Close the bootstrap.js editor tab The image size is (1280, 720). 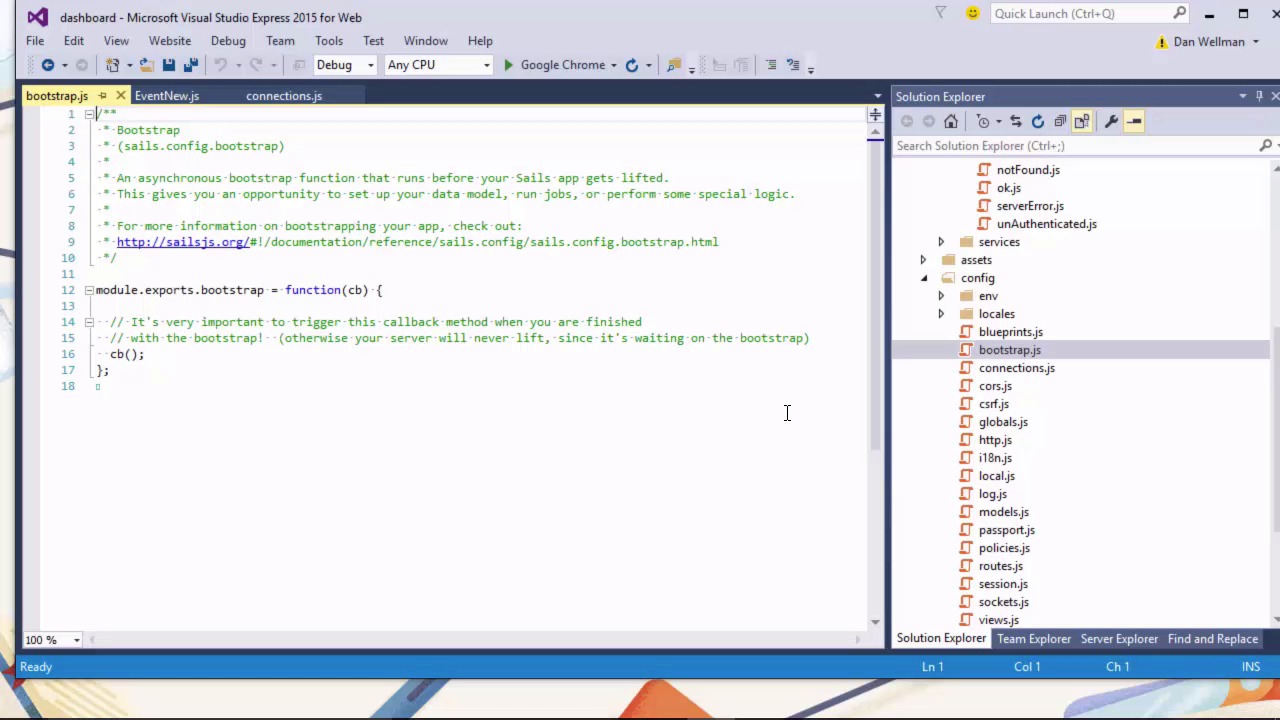[x=120, y=96]
